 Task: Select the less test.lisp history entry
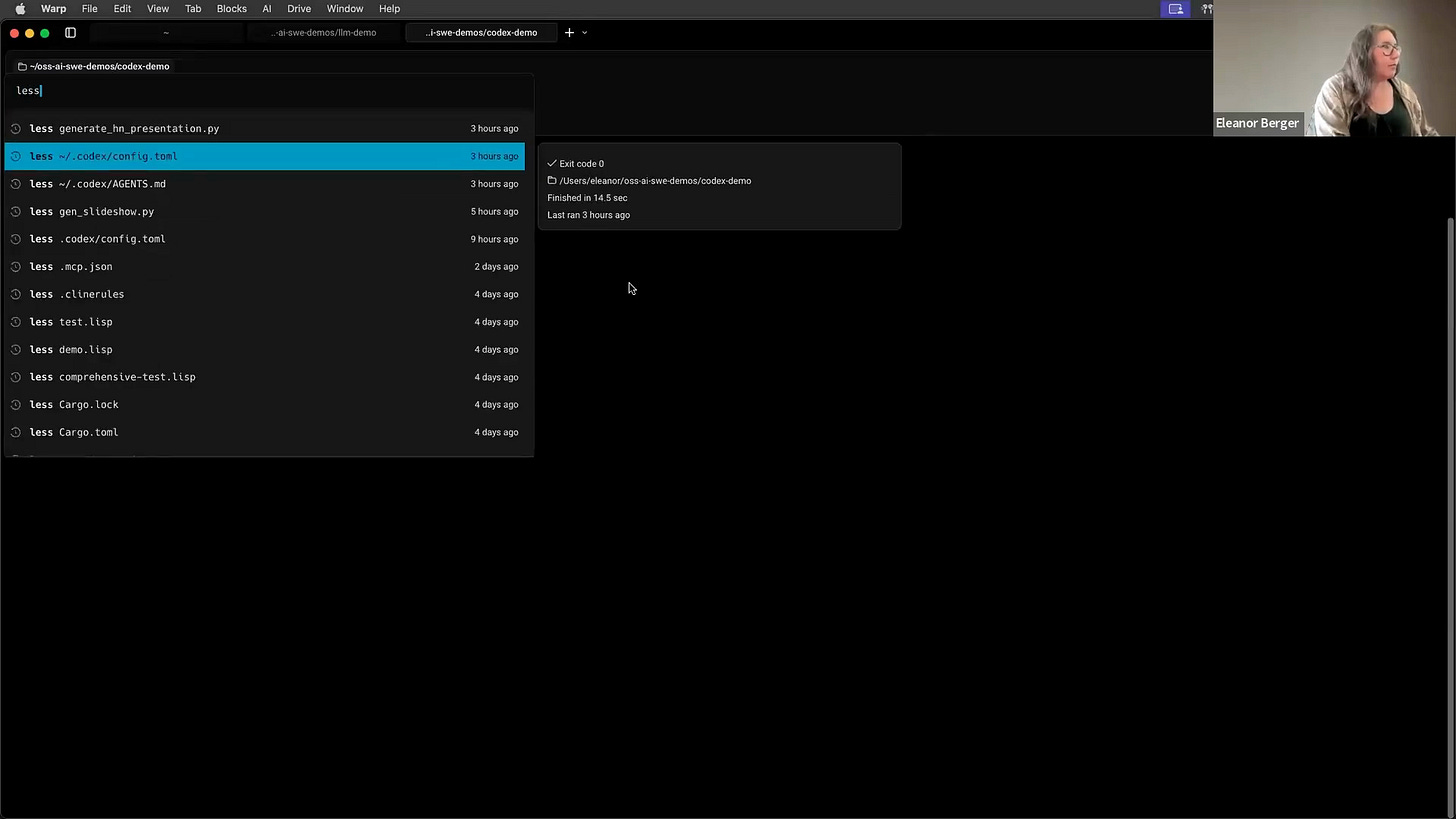pos(265,321)
